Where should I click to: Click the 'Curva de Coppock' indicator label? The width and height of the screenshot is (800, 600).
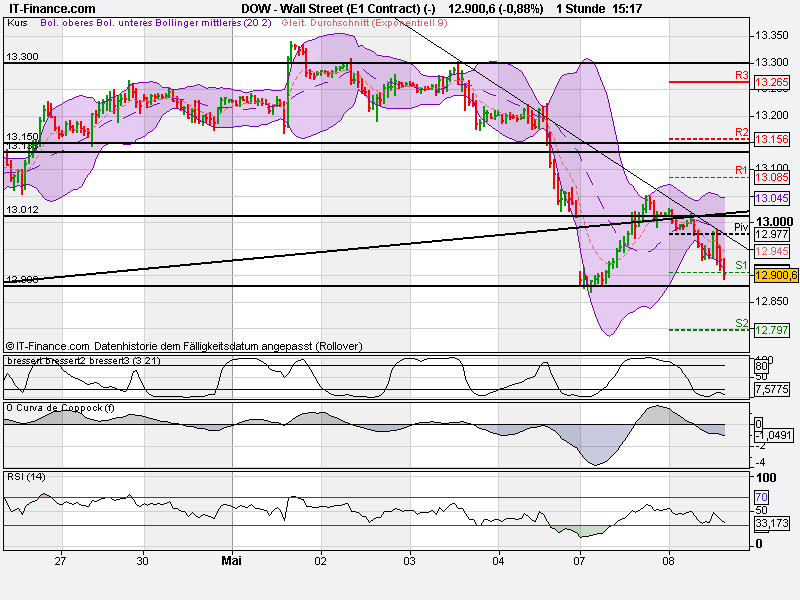point(61,408)
